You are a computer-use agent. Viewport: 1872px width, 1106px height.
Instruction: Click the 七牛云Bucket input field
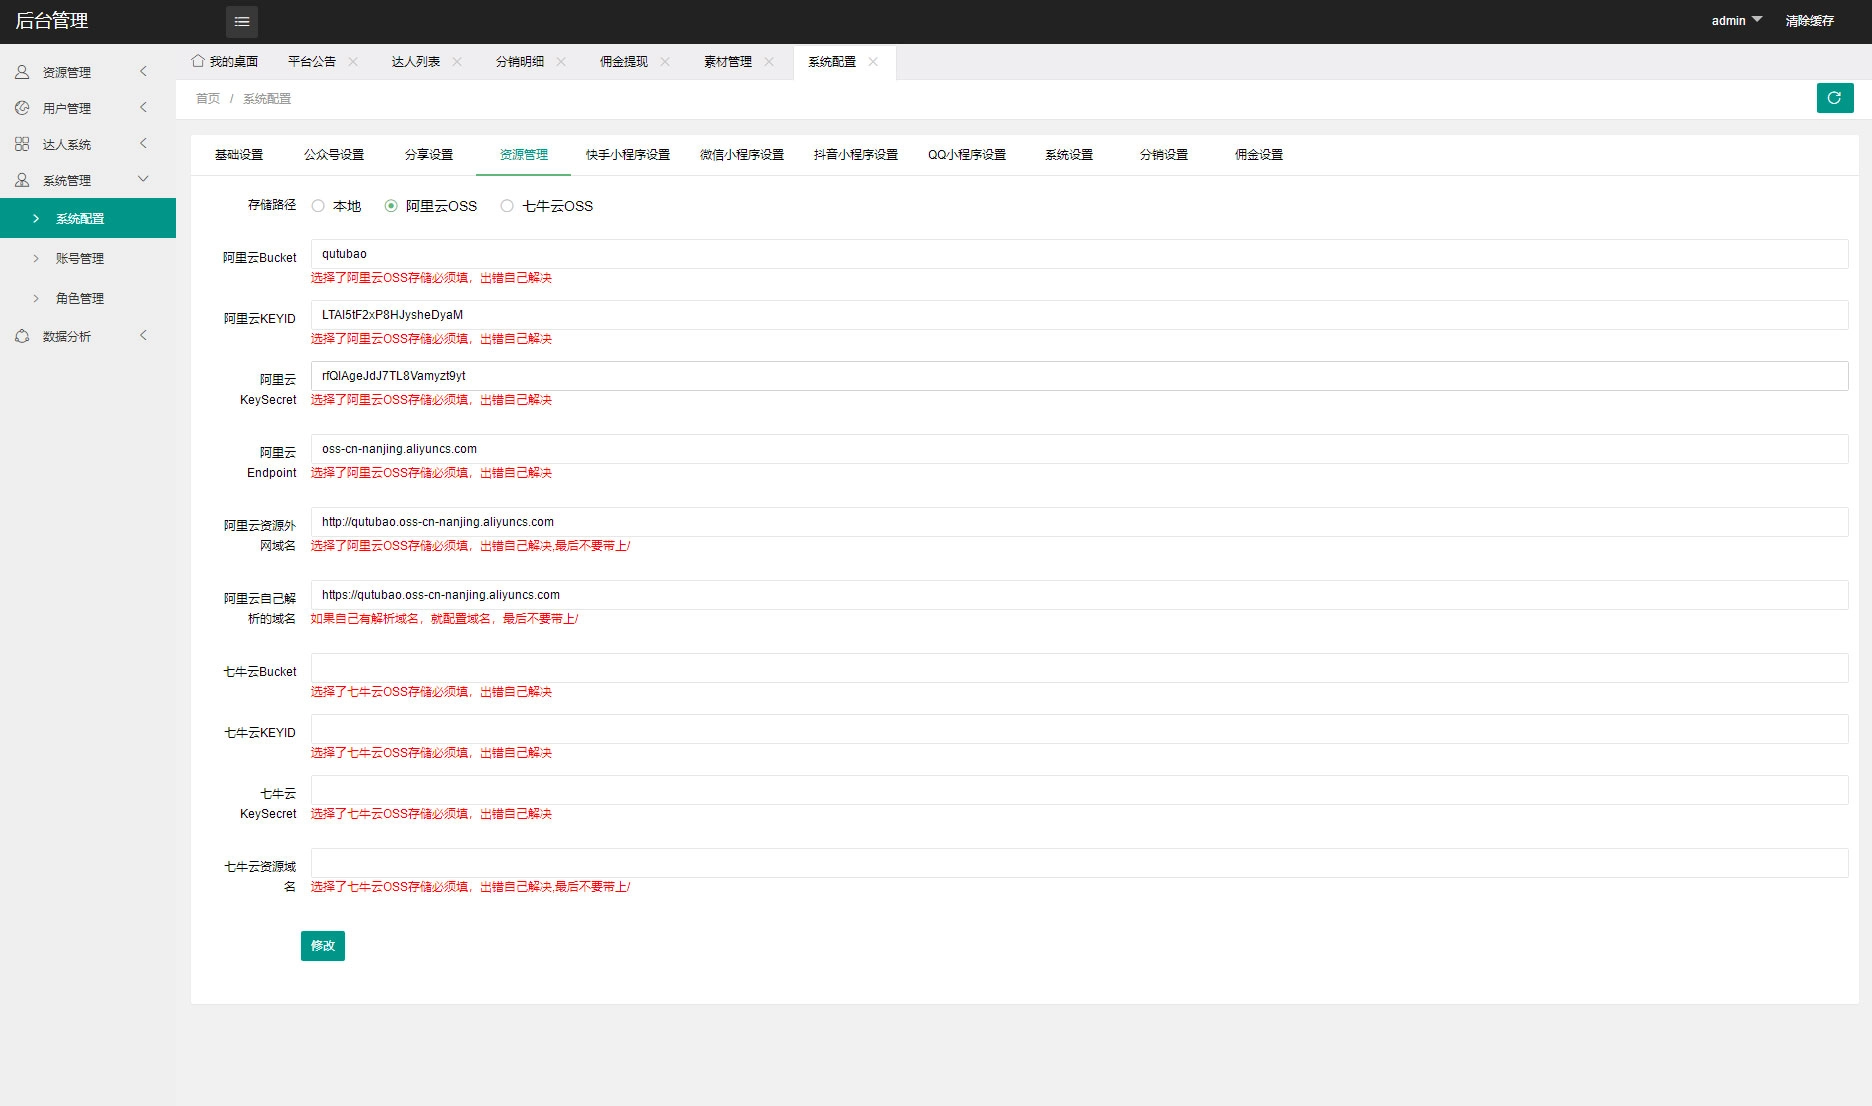coord(1078,668)
